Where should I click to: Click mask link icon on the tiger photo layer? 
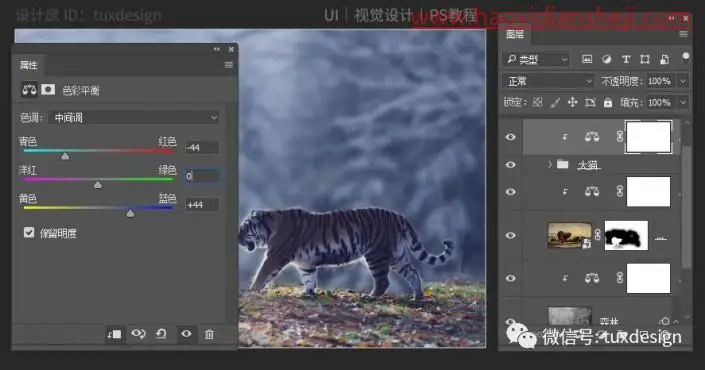pyautogui.click(x=598, y=235)
